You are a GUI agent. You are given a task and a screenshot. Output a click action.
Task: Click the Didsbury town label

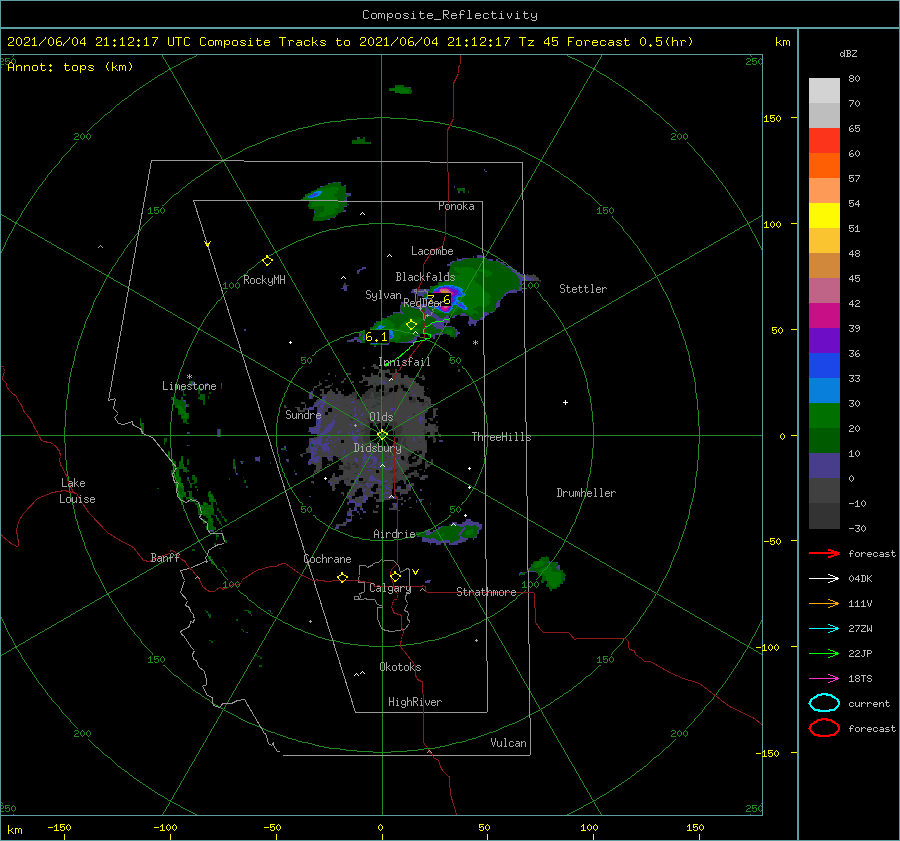click(377, 448)
